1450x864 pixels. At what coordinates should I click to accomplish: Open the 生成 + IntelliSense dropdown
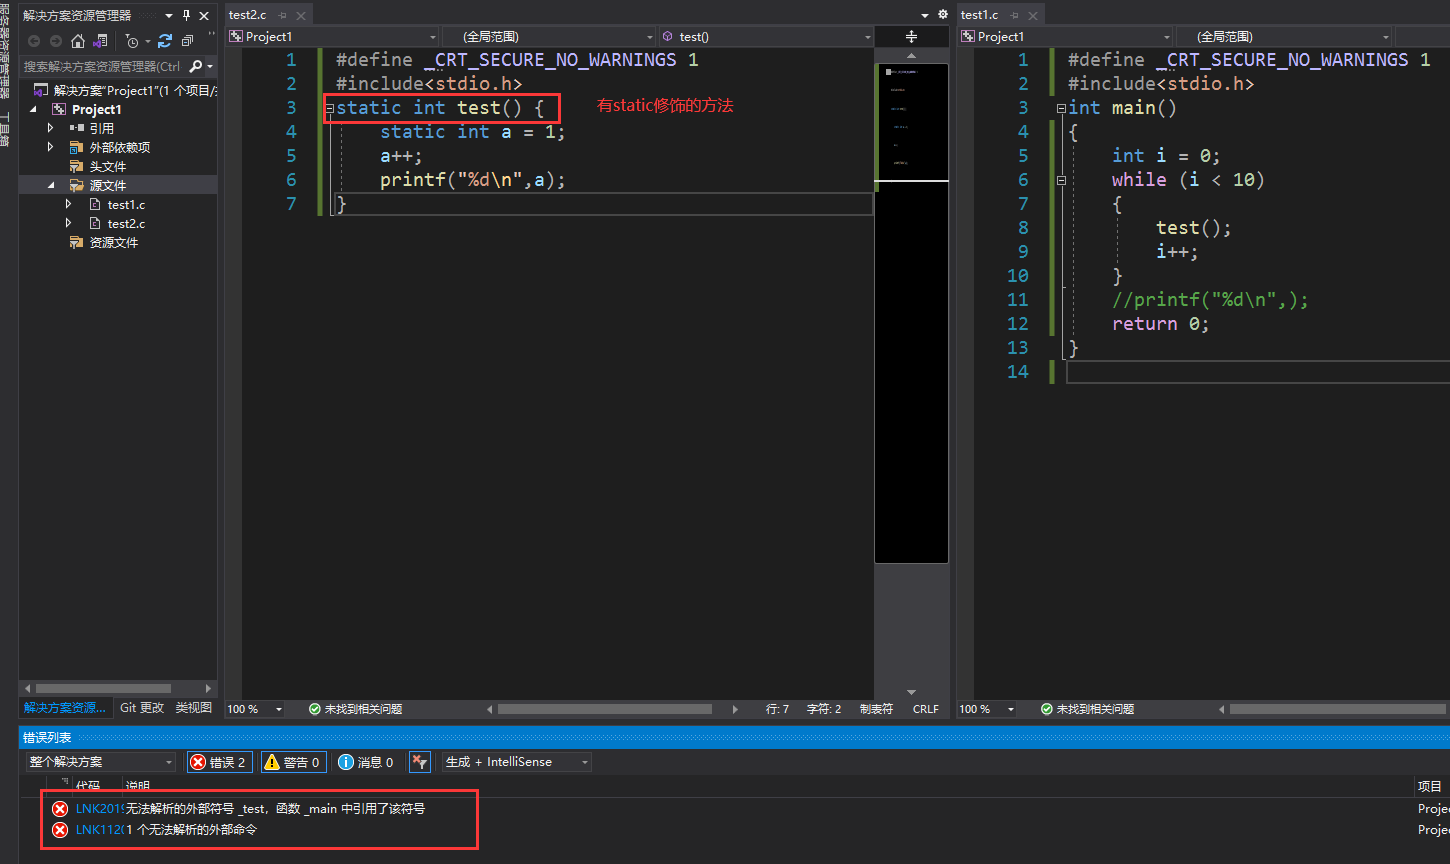coord(517,762)
